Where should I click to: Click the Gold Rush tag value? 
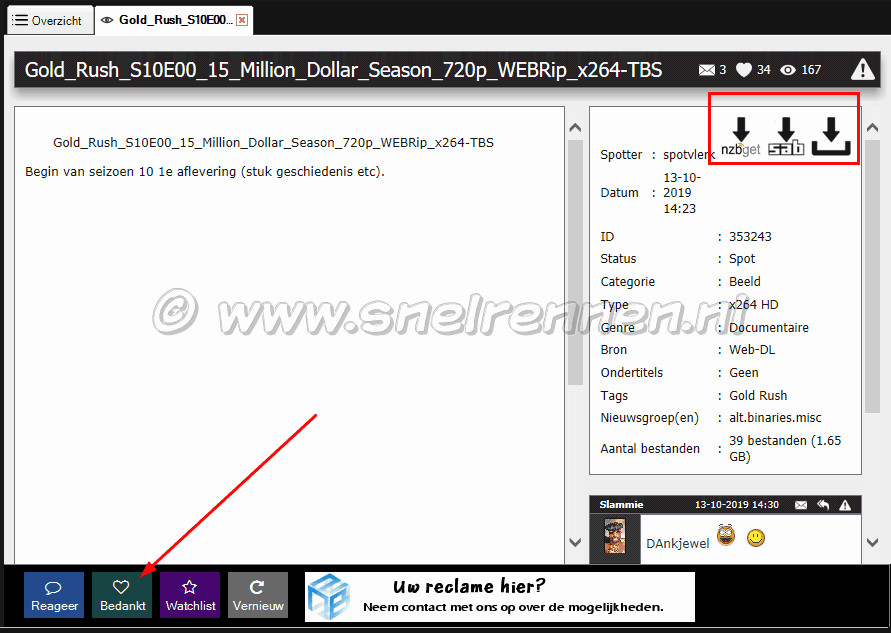[758, 395]
